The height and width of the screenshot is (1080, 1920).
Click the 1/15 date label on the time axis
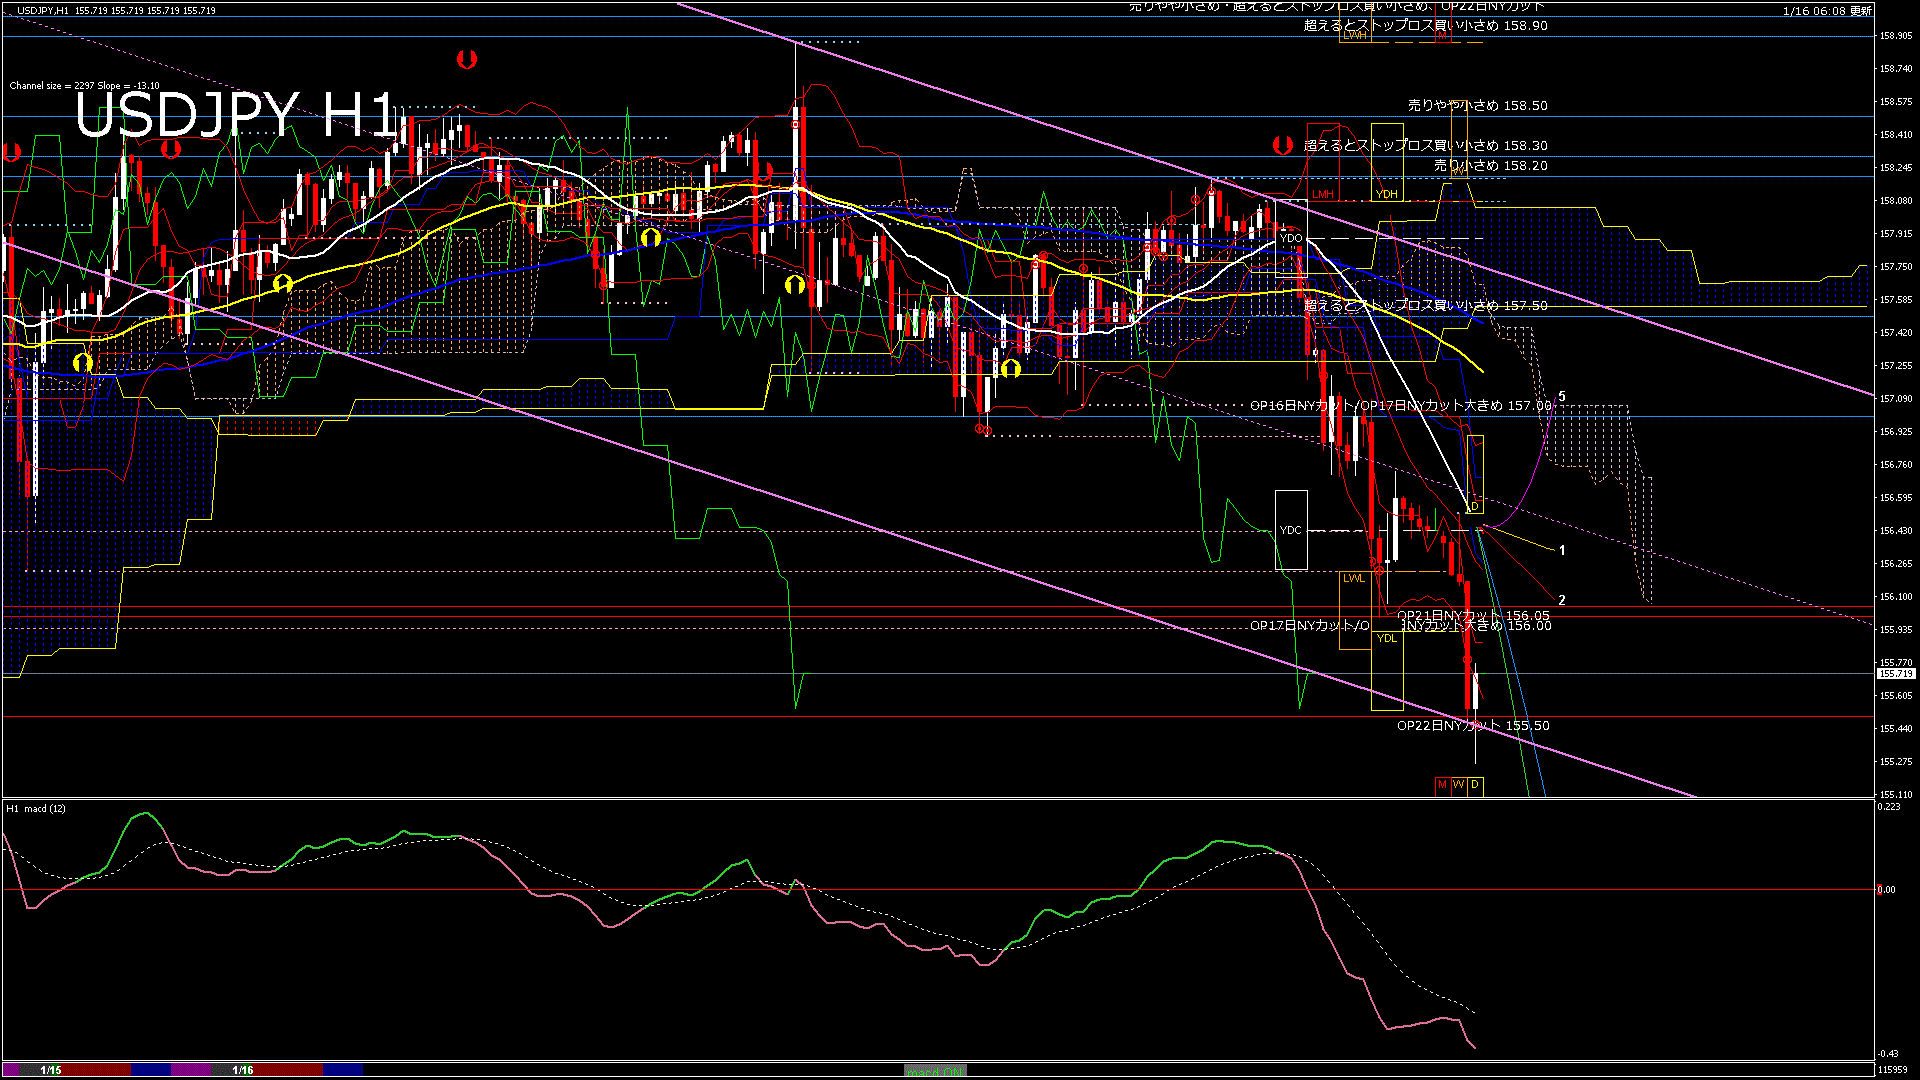click(51, 1070)
